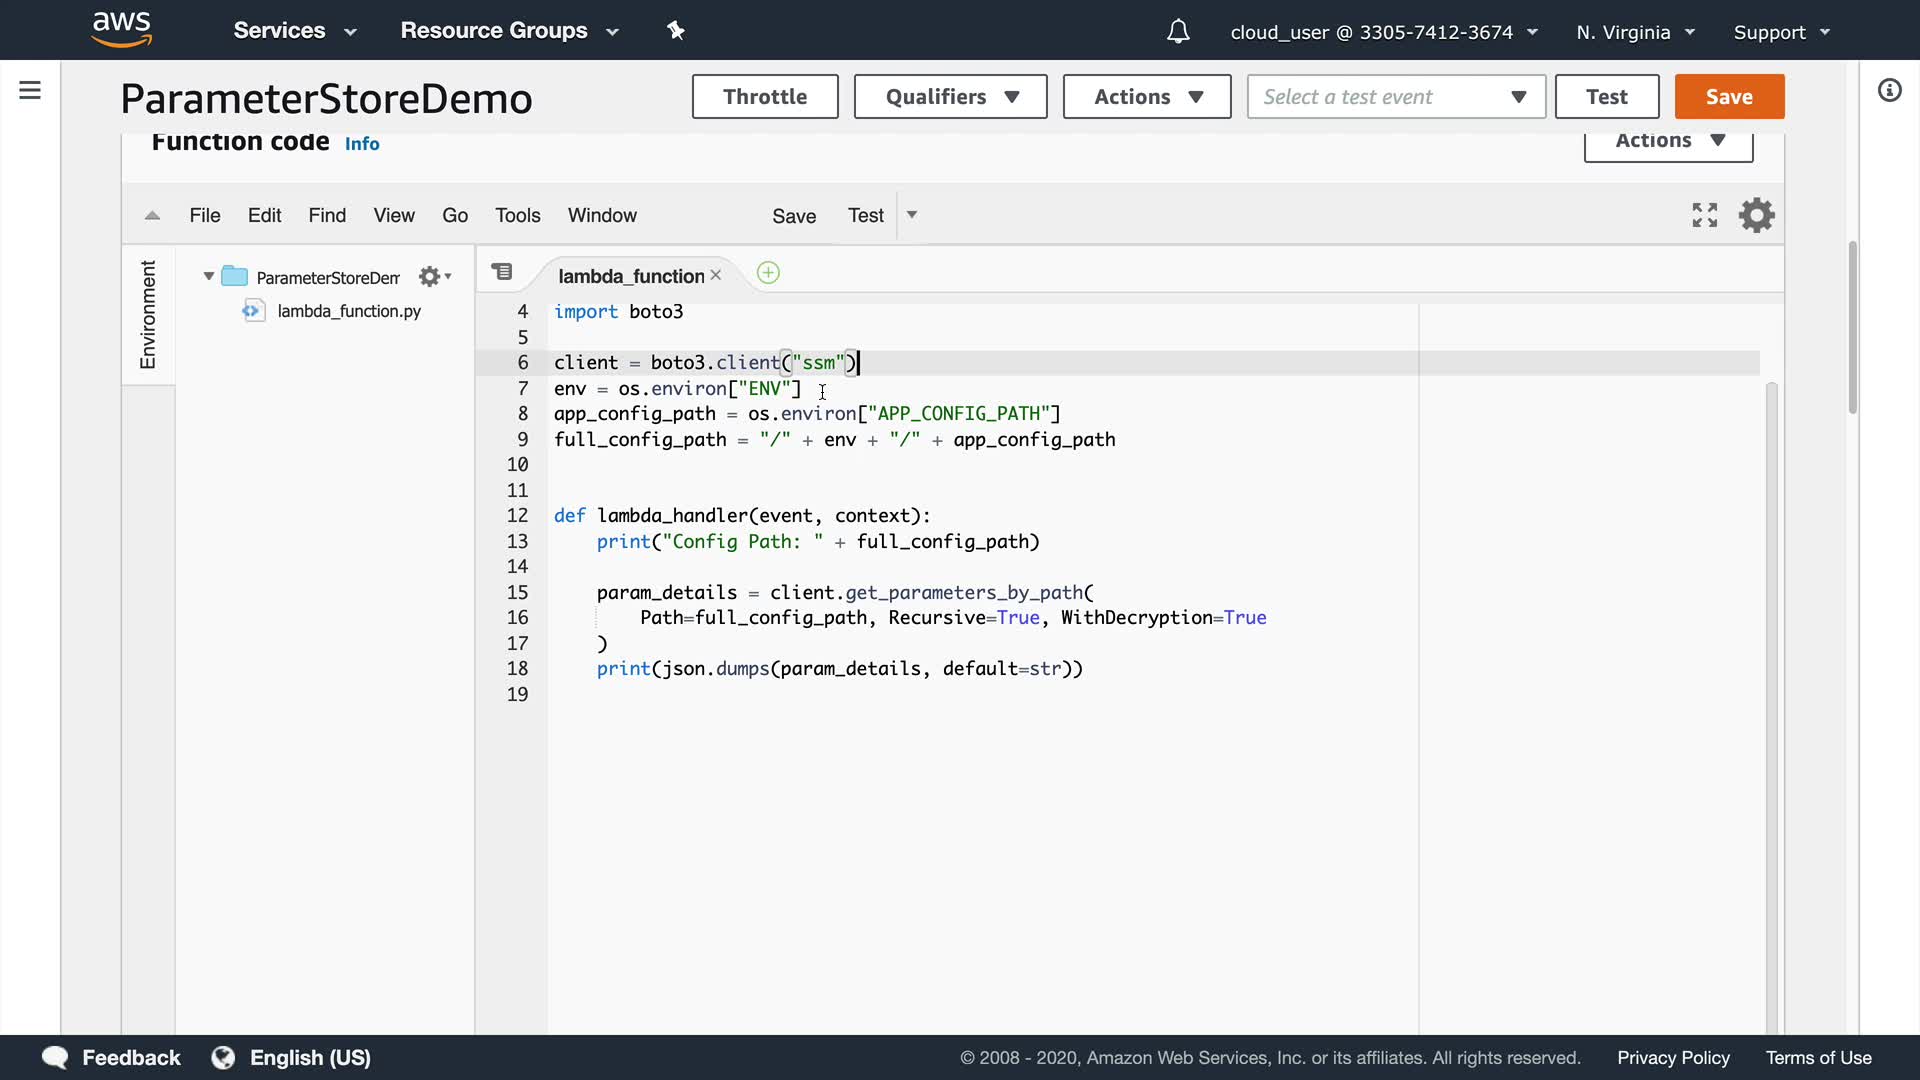
Task: Open lambda_function.py in file tree
Action: click(x=348, y=311)
